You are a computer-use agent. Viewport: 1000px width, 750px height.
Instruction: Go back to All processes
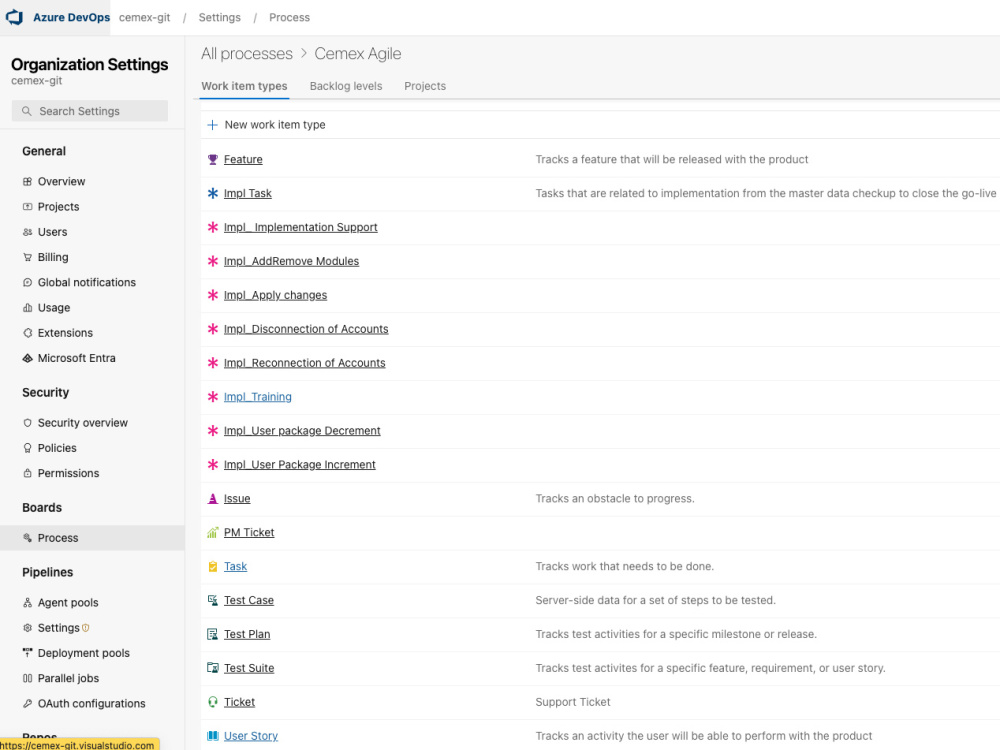[x=247, y=54]
